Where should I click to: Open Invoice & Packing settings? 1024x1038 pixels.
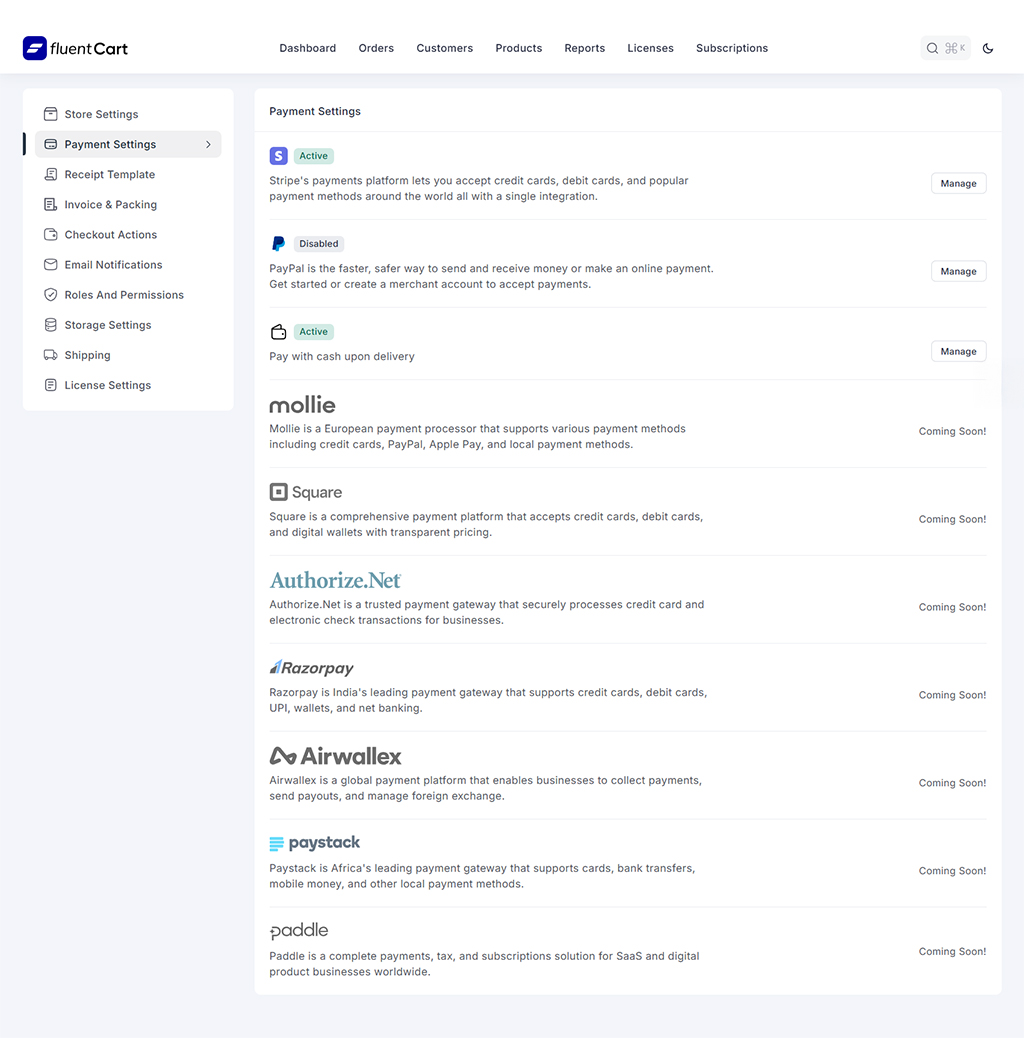(x=128, y=205)
